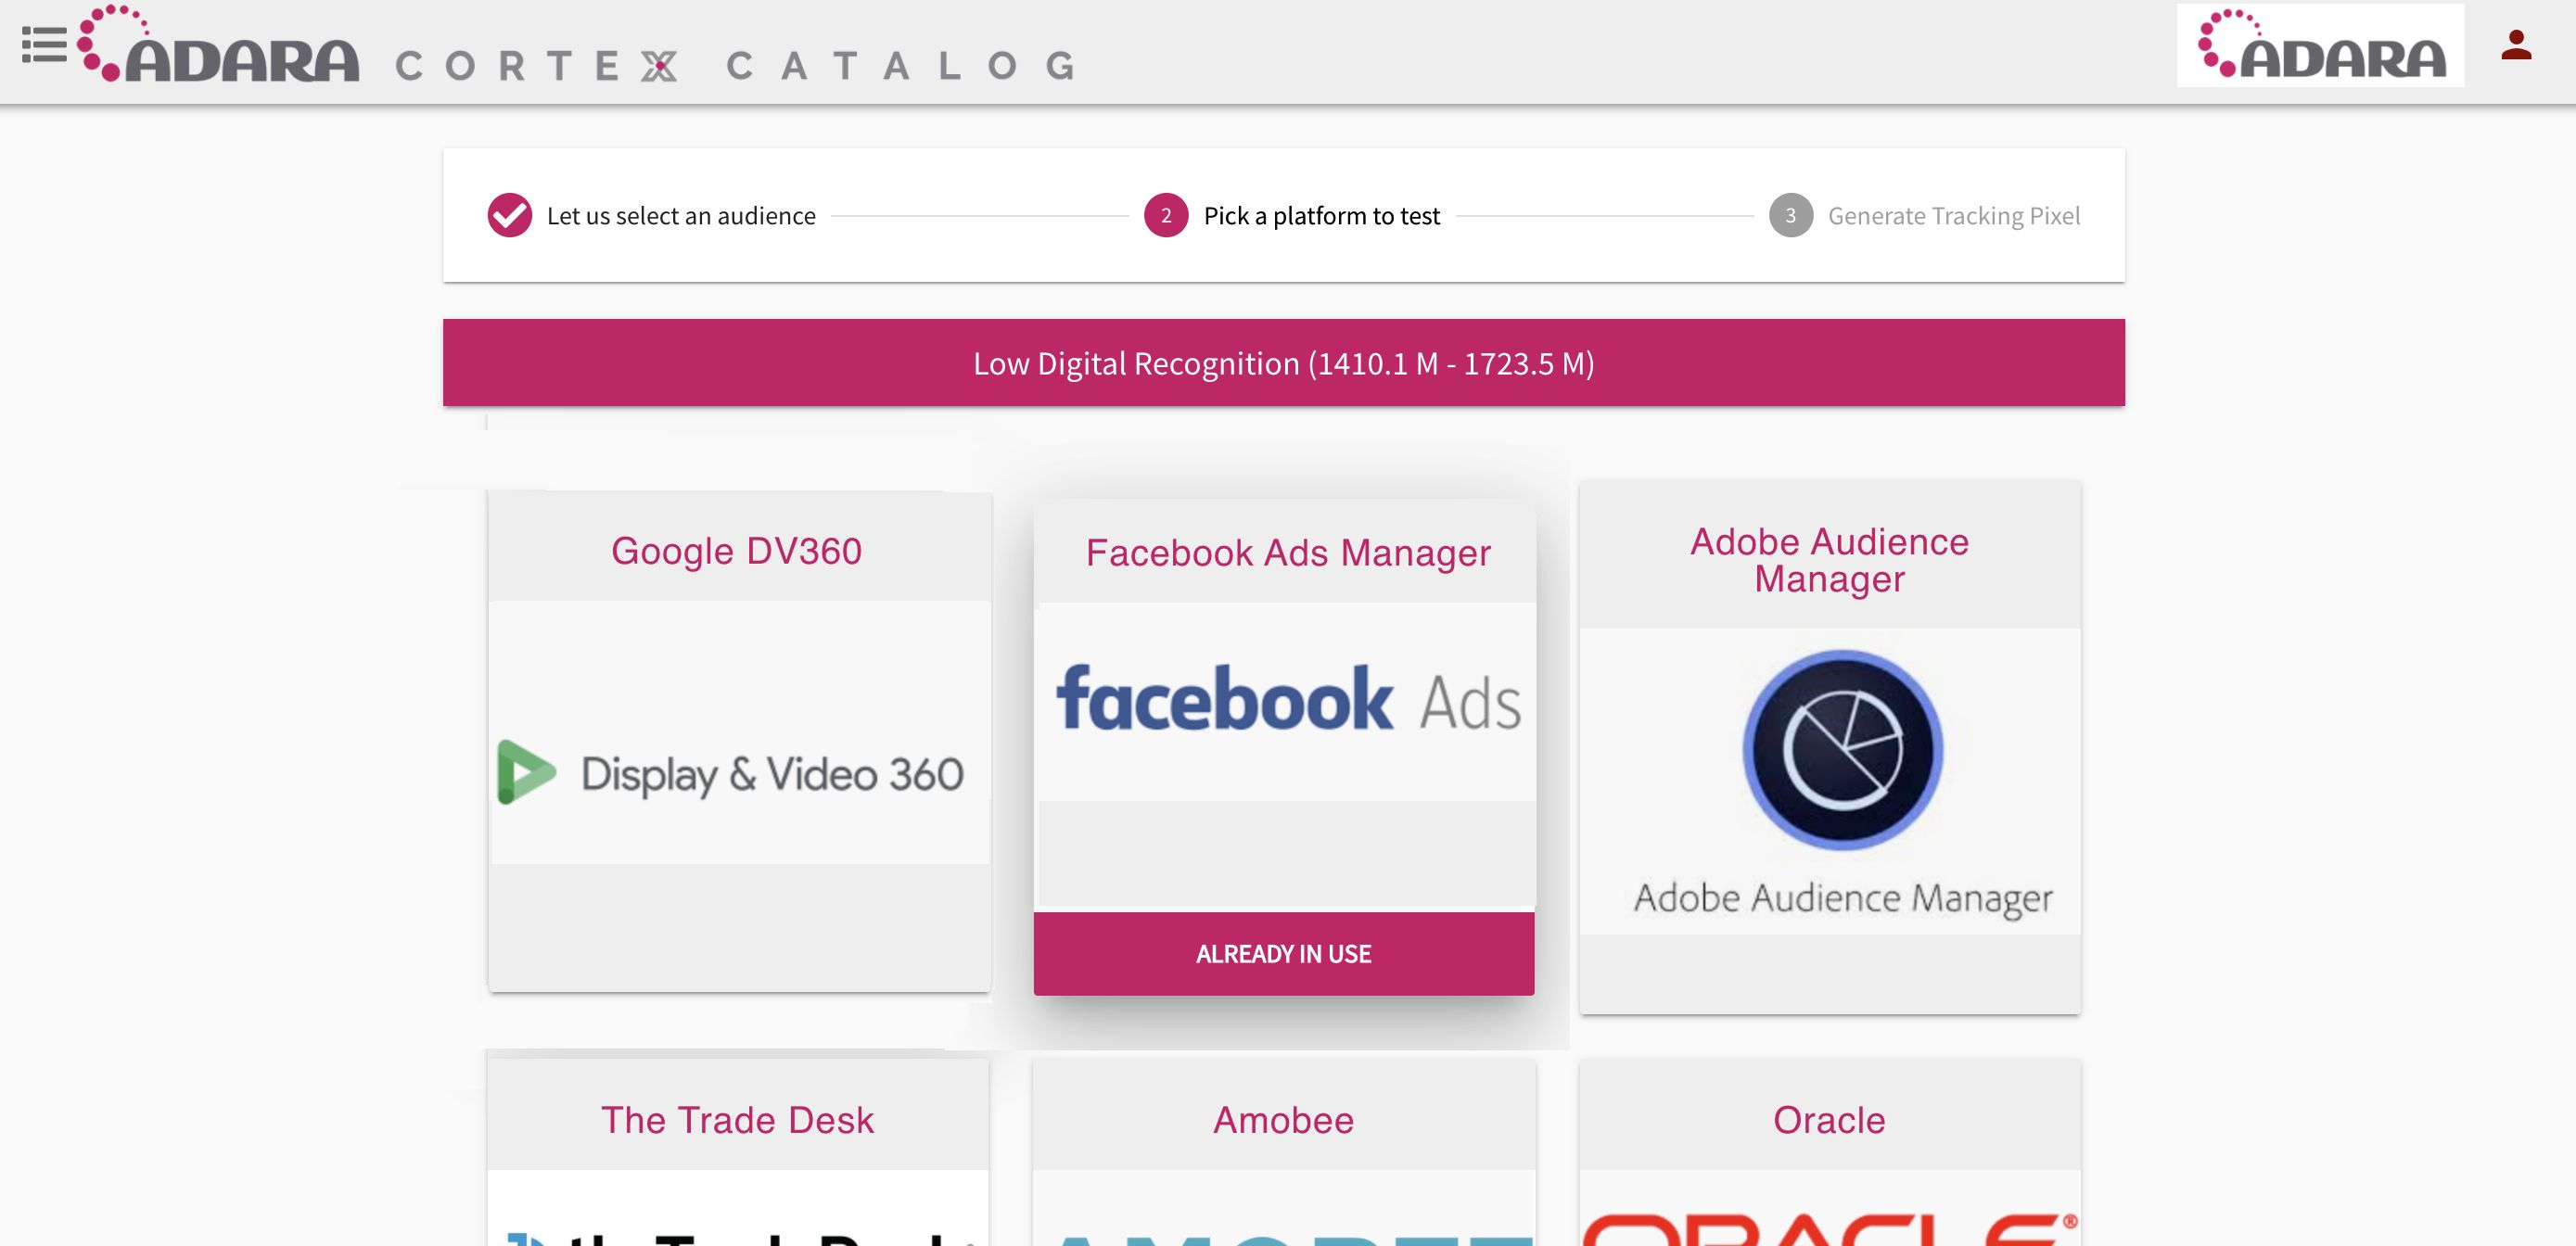Click the Oracle red logo image
Viewport: 2576px width, 1246px height.
pyautogui.click(x=1830, y=1229)
